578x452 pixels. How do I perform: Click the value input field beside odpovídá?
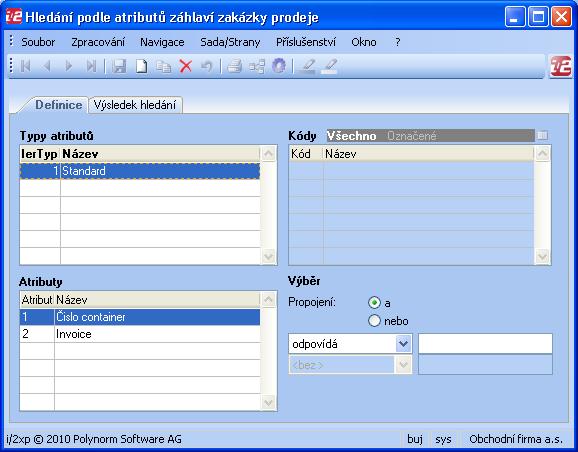(x=485, y=344)
